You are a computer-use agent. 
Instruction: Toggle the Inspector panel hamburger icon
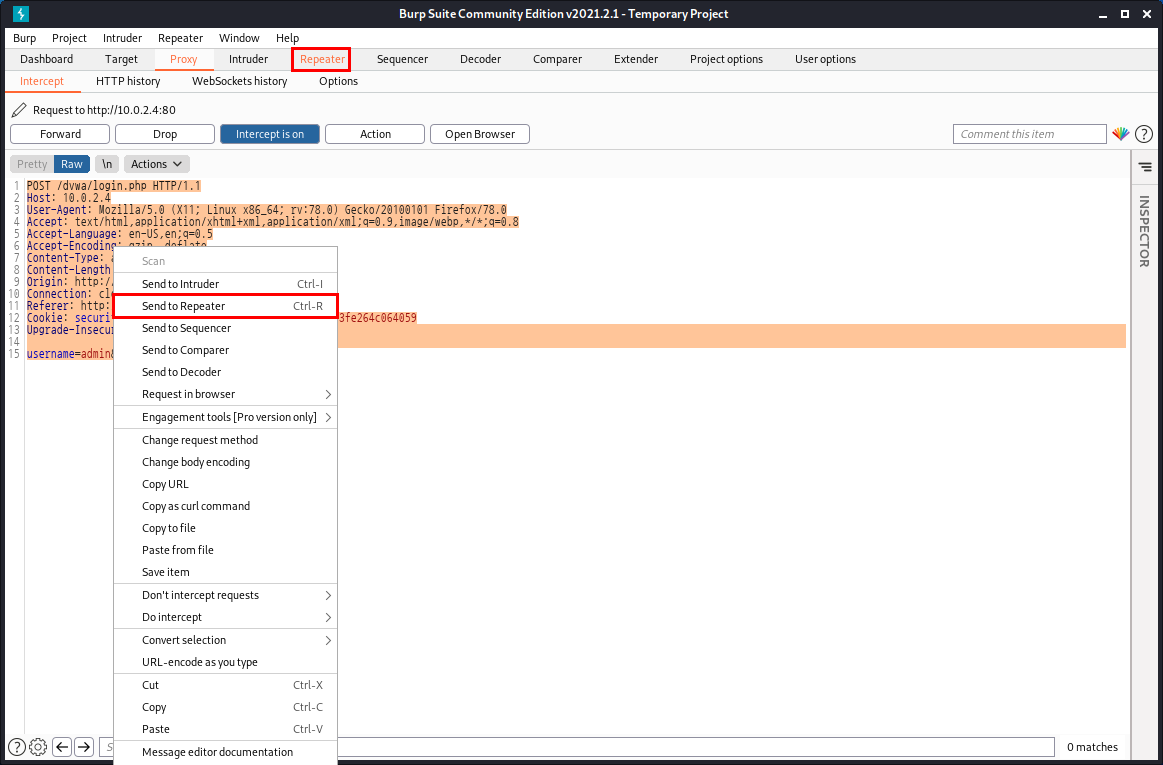(x=1145, y=167)
